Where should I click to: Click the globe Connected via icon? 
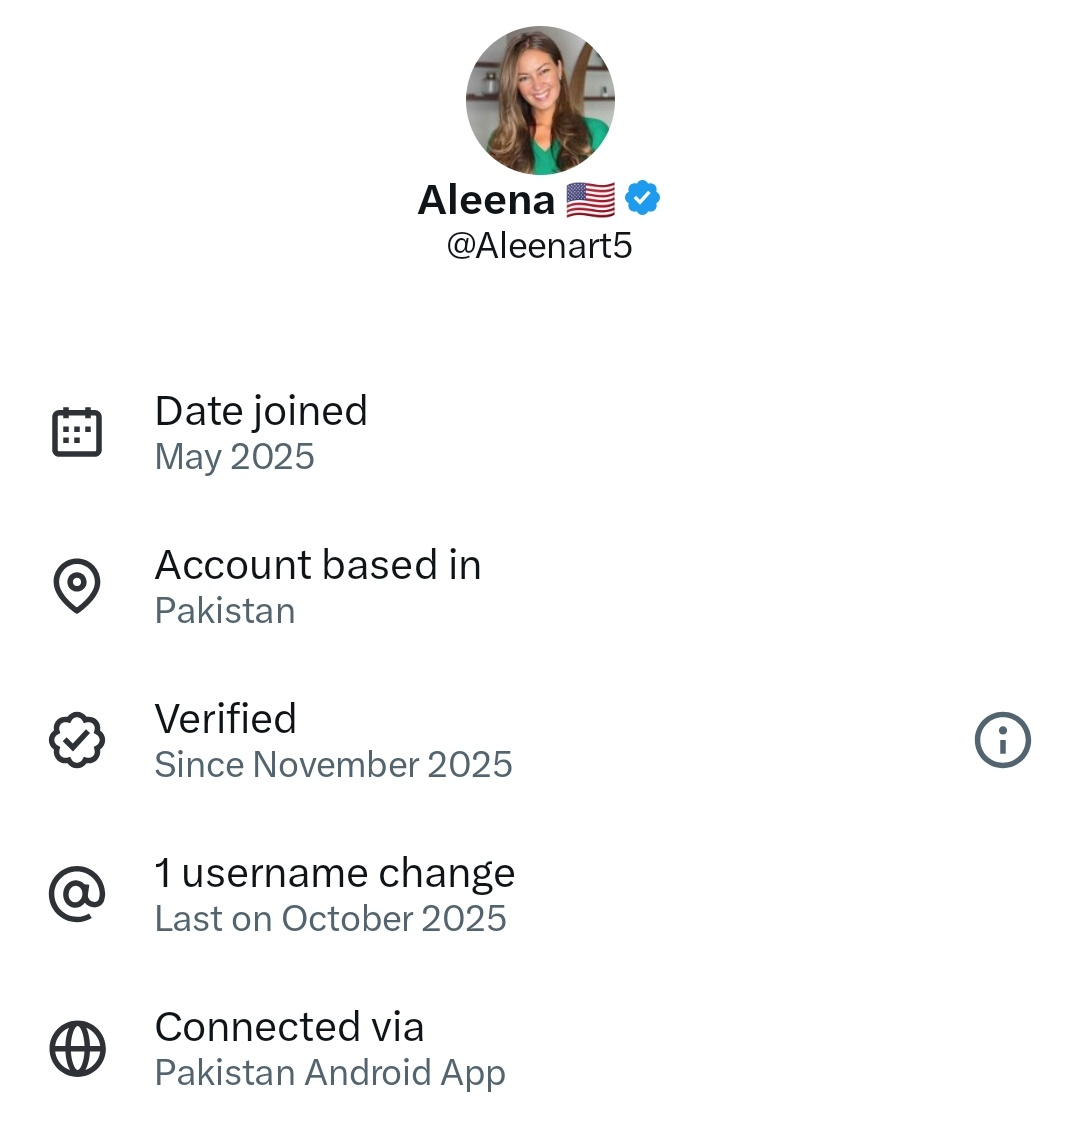(x=77, y=1048)
